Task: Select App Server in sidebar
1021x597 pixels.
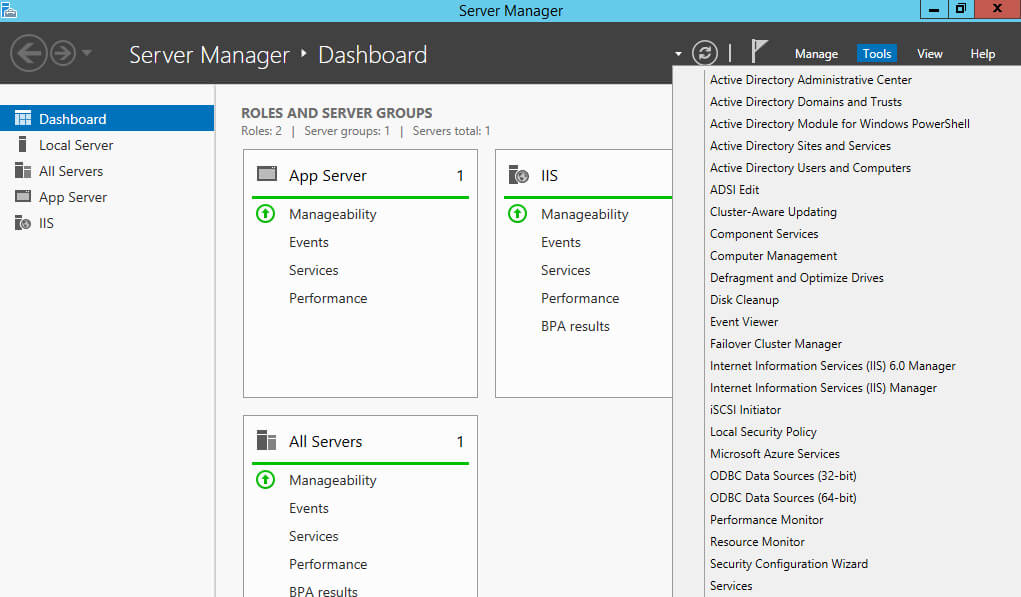Action: coord(107,197)
